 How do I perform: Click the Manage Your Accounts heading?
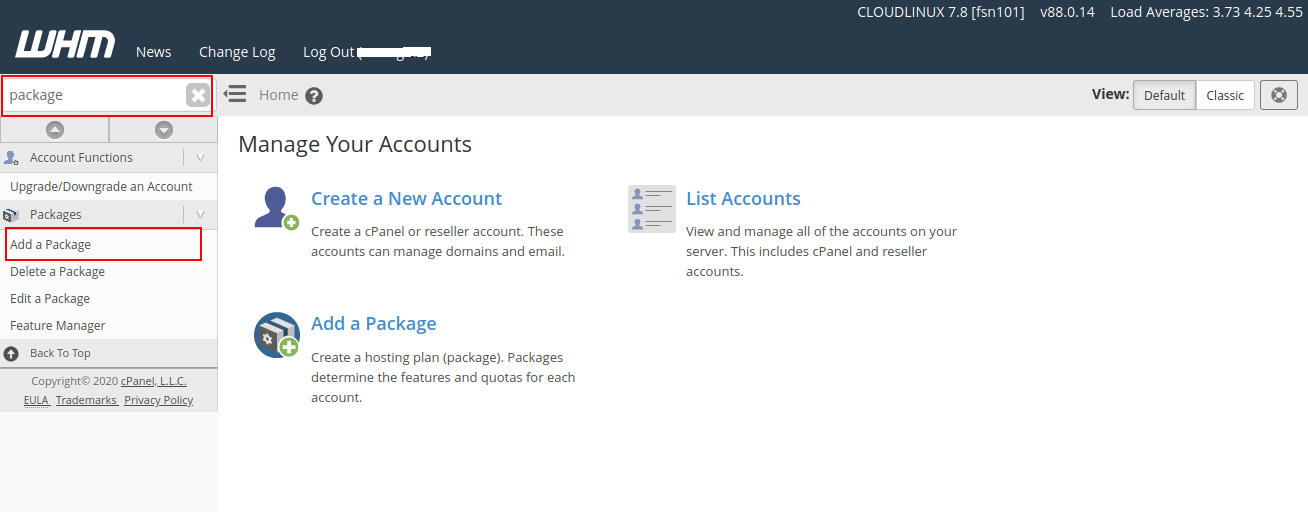355,144
